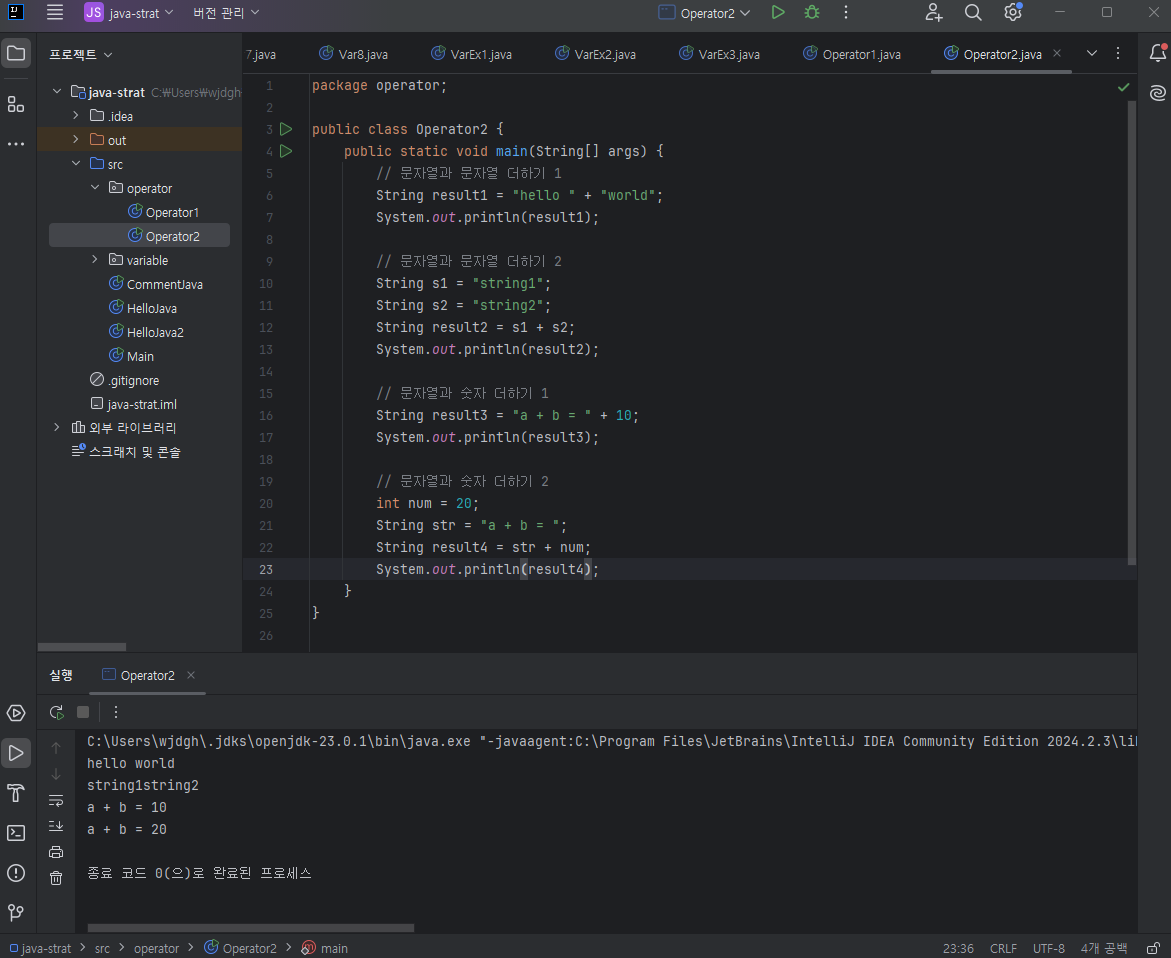Open the main hamburger menu
This screenshot has width=1171, height=958.
pos(55,12)
